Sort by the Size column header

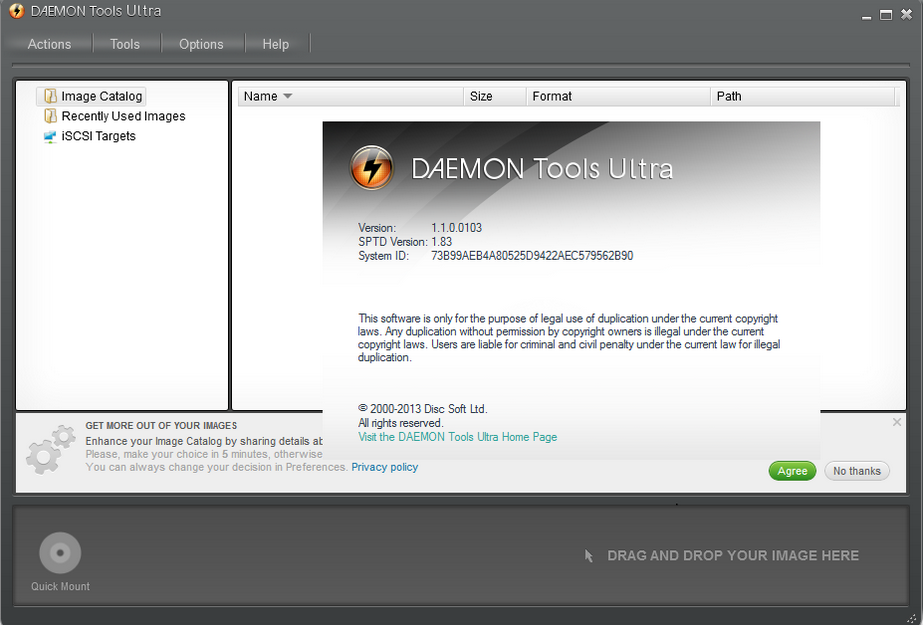[495, 97]
